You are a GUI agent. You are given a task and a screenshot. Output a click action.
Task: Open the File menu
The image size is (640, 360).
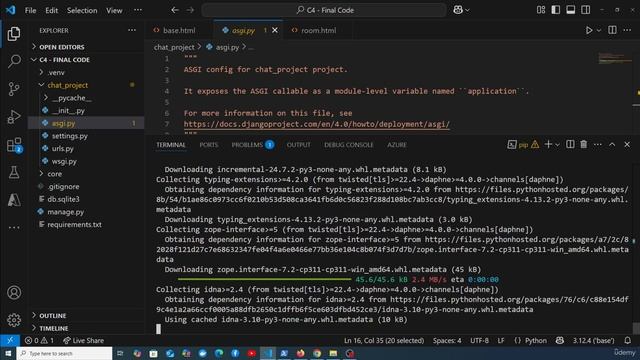[31, 10]
